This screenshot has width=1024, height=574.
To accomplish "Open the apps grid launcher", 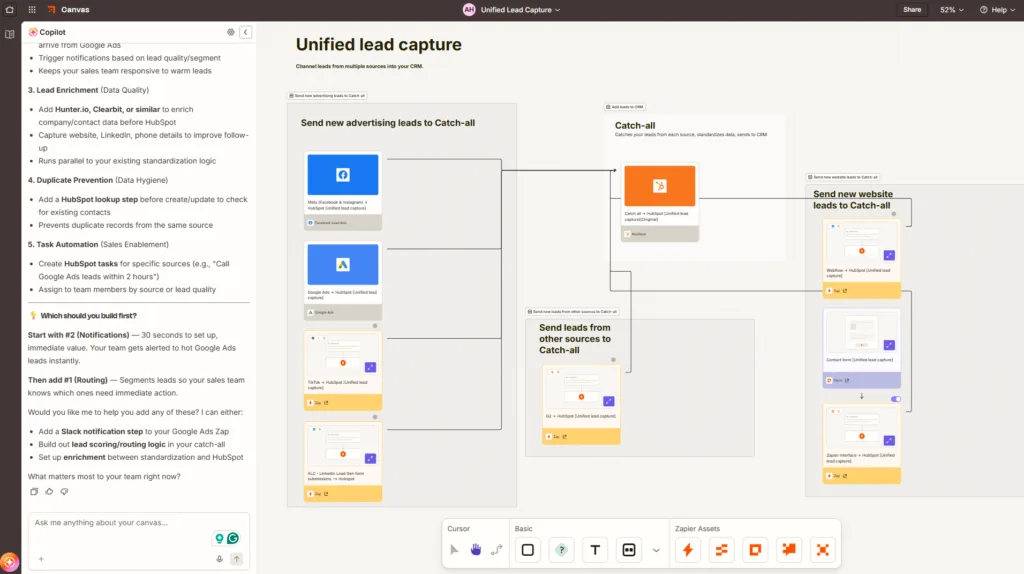I will 32,10.
